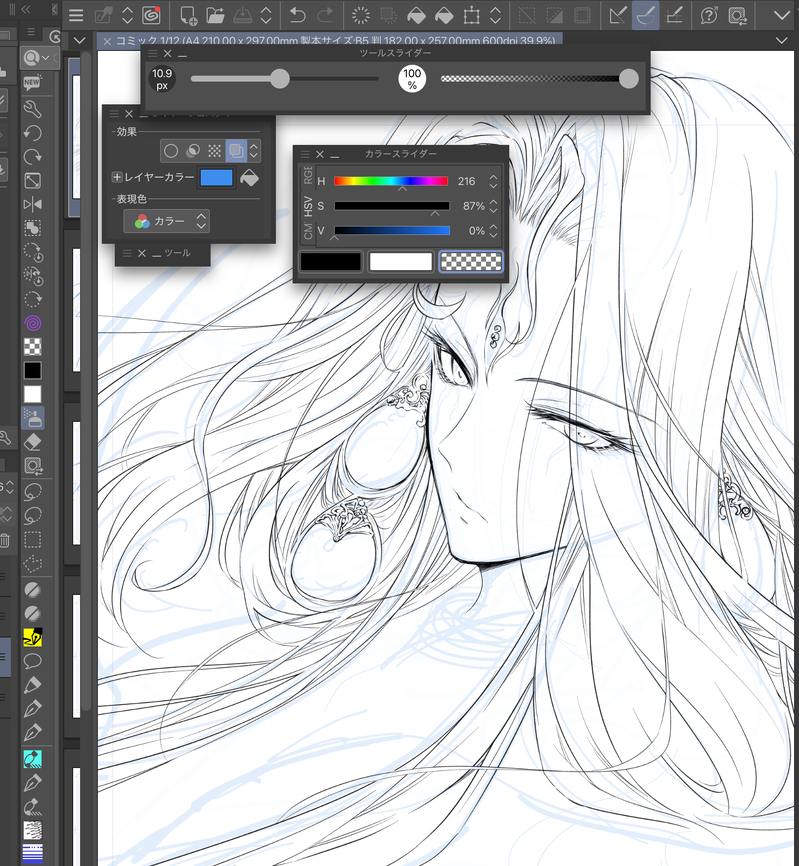Toggle Snap to Ruler
799x866 pixels.
[x=617, y=15]
